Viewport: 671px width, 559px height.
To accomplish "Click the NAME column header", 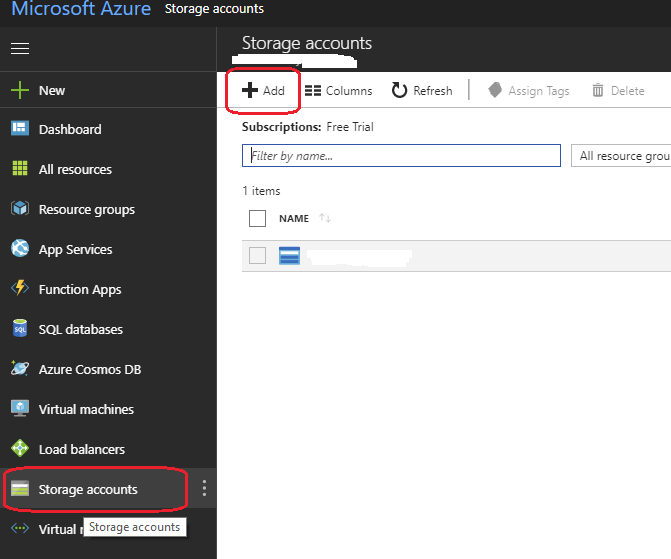I will click(x=294, y=218).
